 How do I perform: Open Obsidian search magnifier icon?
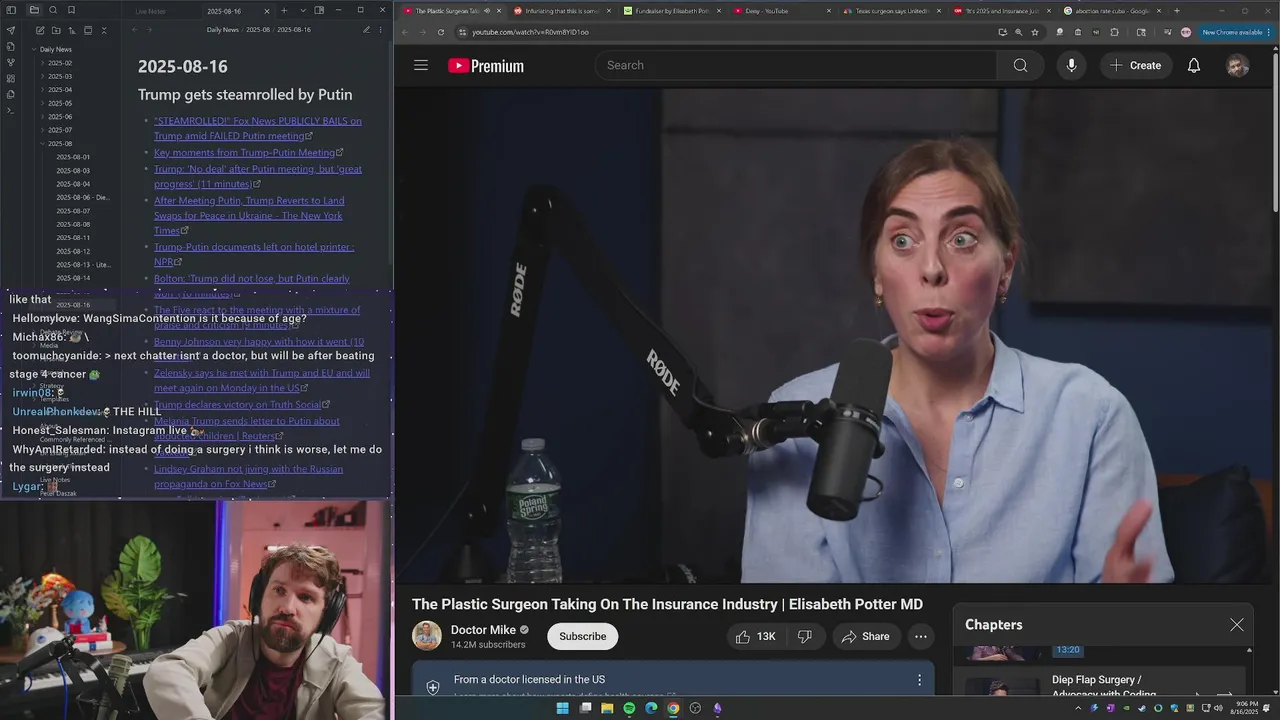pos(53,10)
